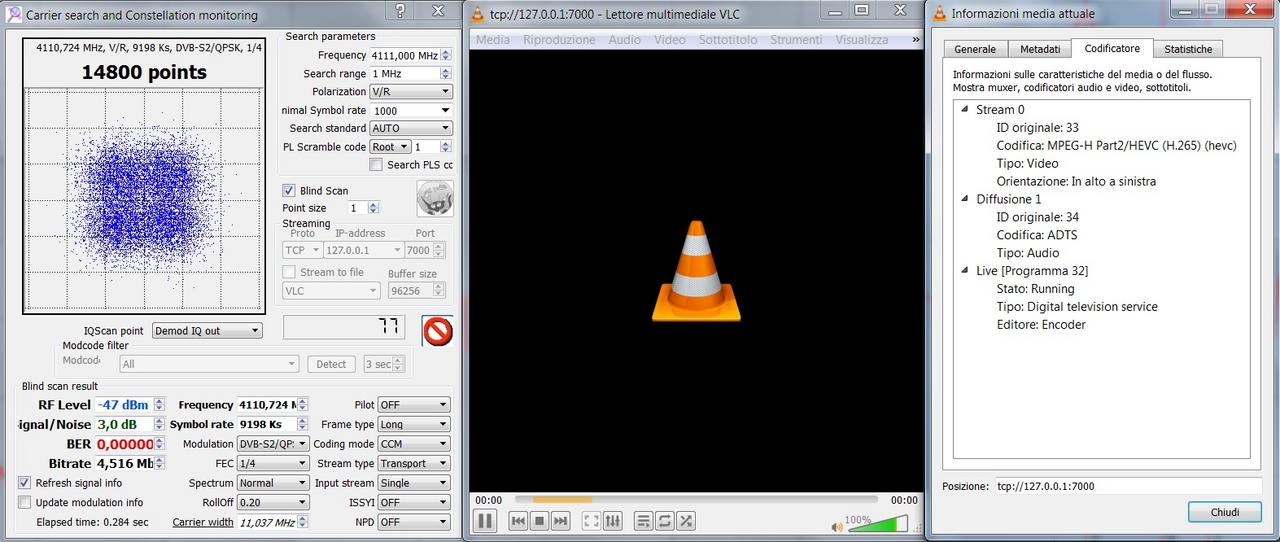Select the Codificatore tab

click(x=1112, y=48)
